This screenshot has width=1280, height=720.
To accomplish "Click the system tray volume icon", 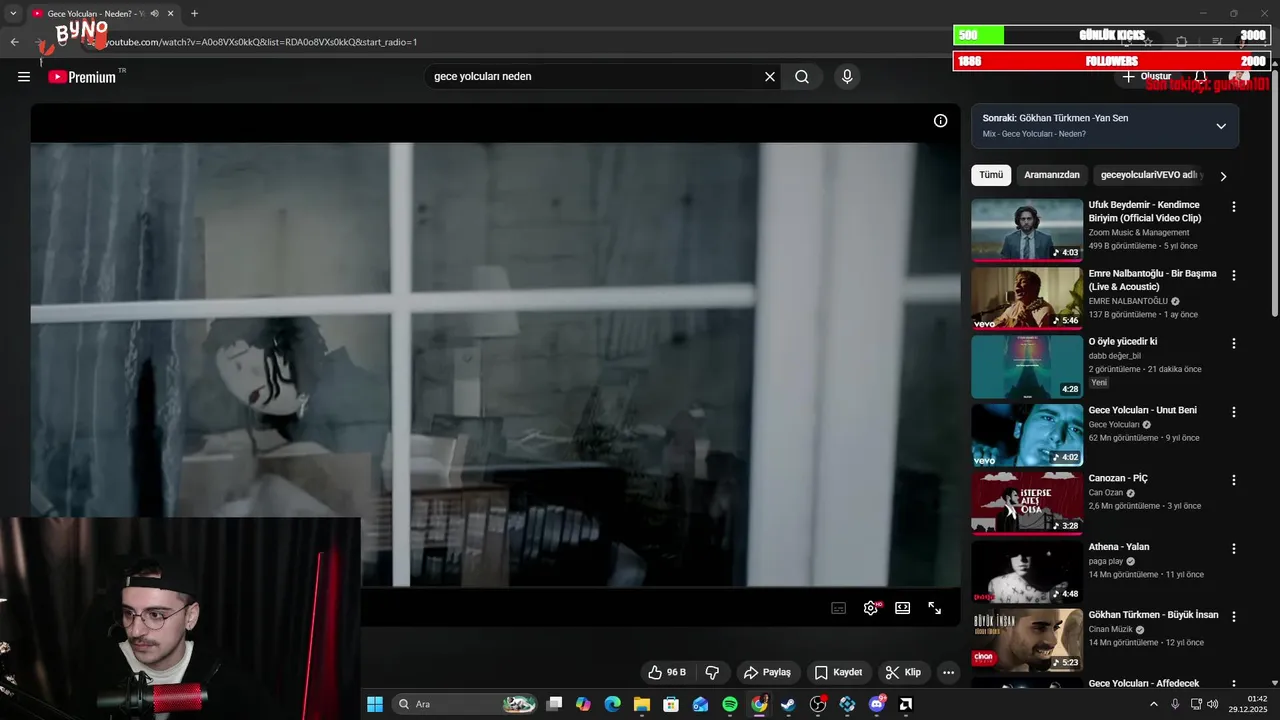I will coord(1213,704).
